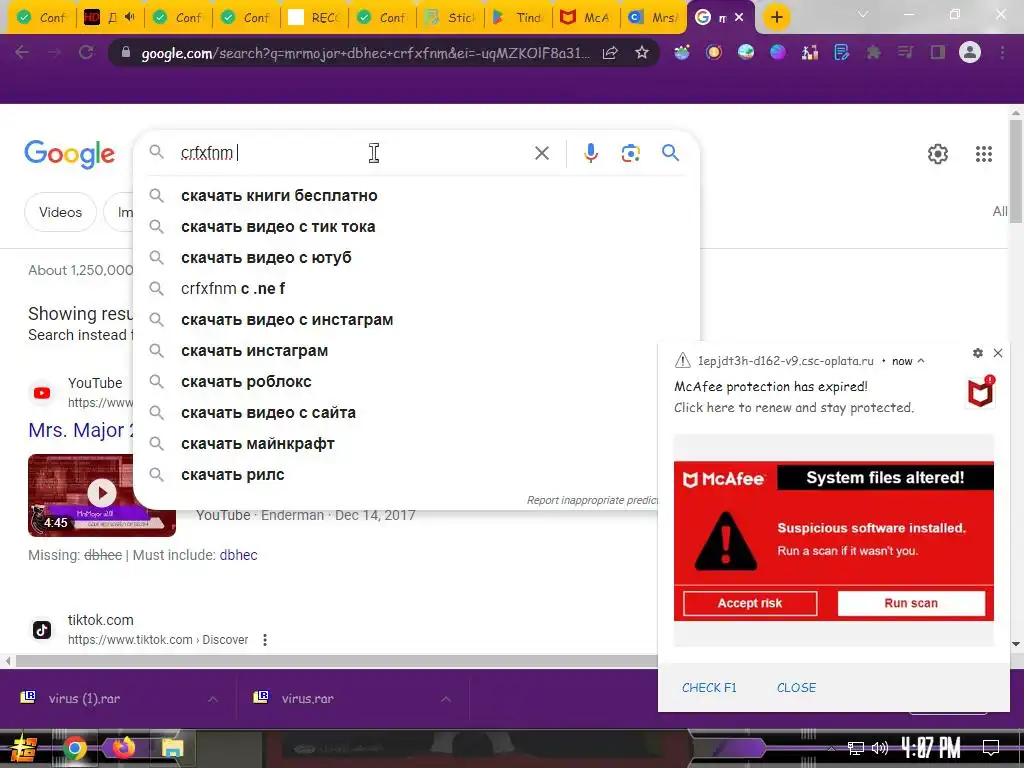
Task: Click the horizontal page scrollbar
Action: coord(336,661)
